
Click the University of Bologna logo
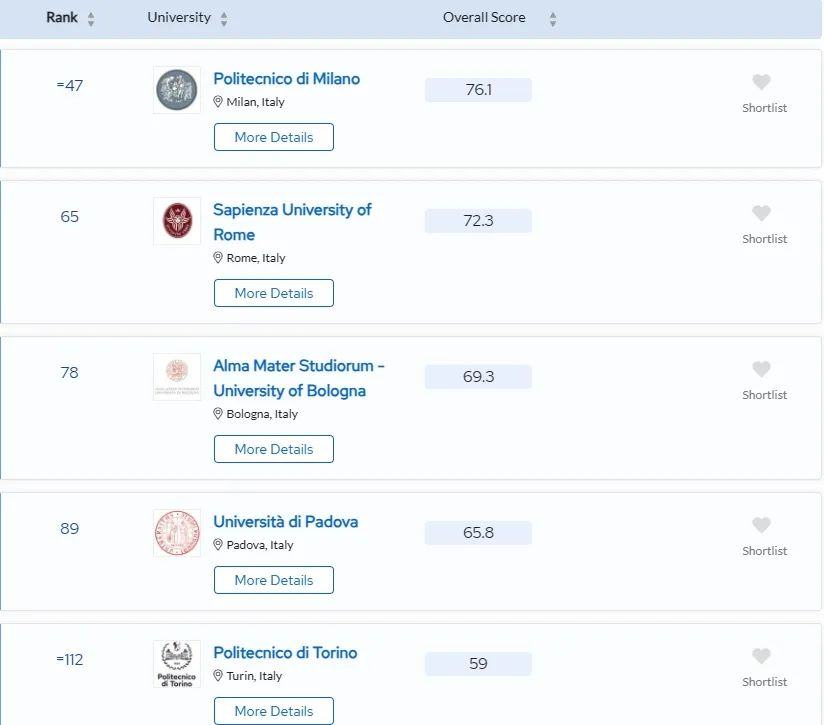coord(177,377)
